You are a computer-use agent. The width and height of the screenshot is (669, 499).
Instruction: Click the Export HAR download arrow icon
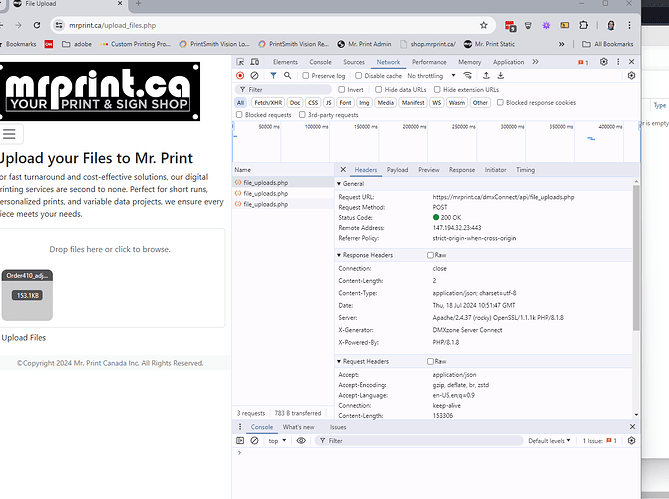point(500,75)
